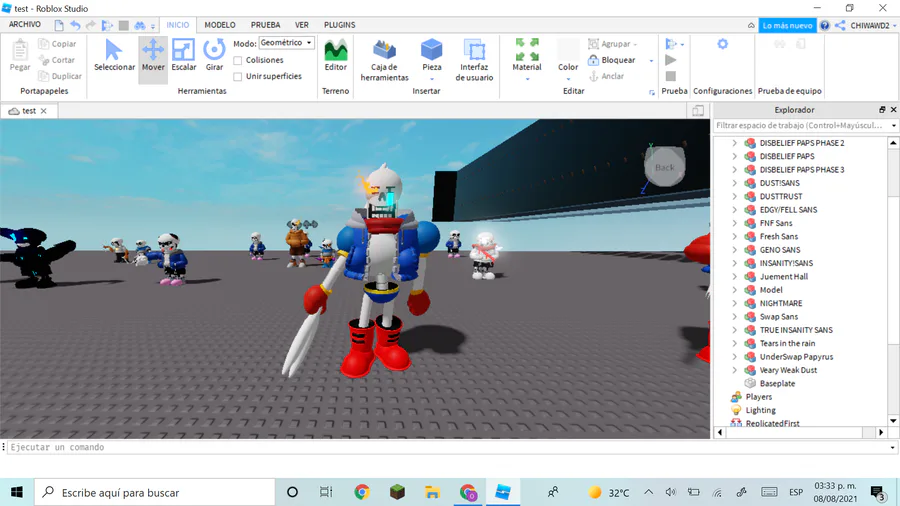Enable the Colisiones checkbox

tap(238, 60)
